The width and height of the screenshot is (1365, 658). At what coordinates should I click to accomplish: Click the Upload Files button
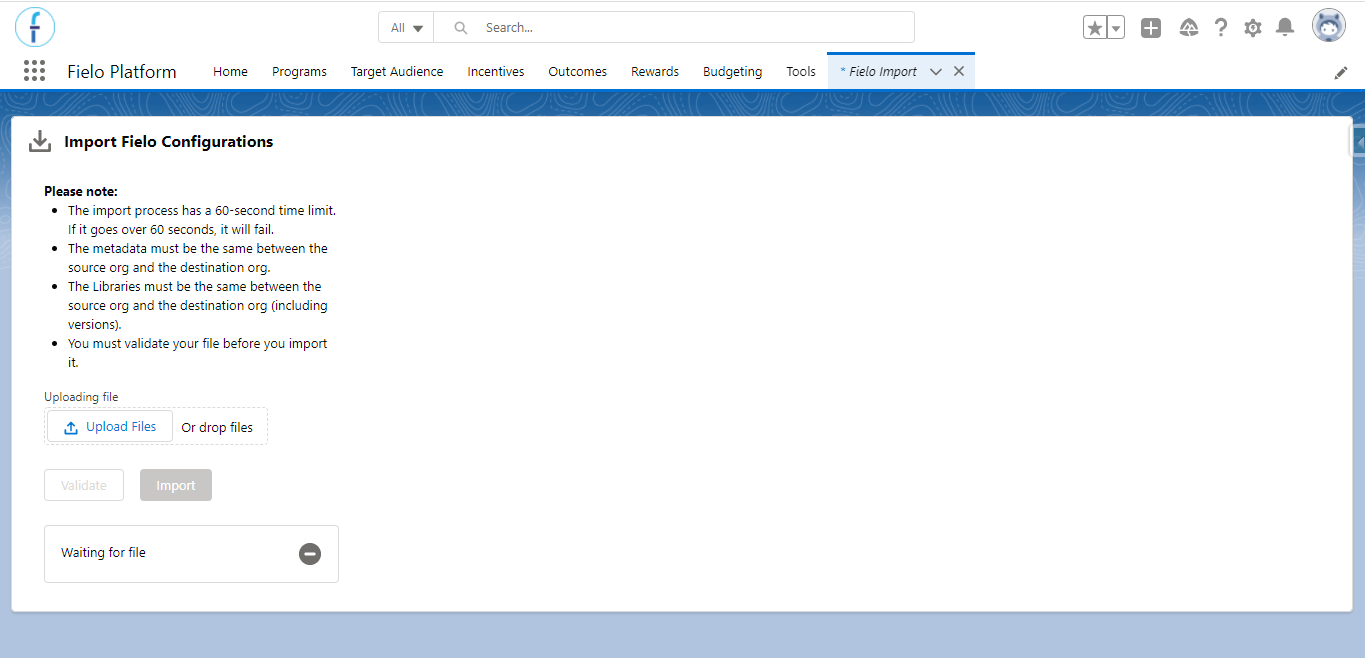110,427
